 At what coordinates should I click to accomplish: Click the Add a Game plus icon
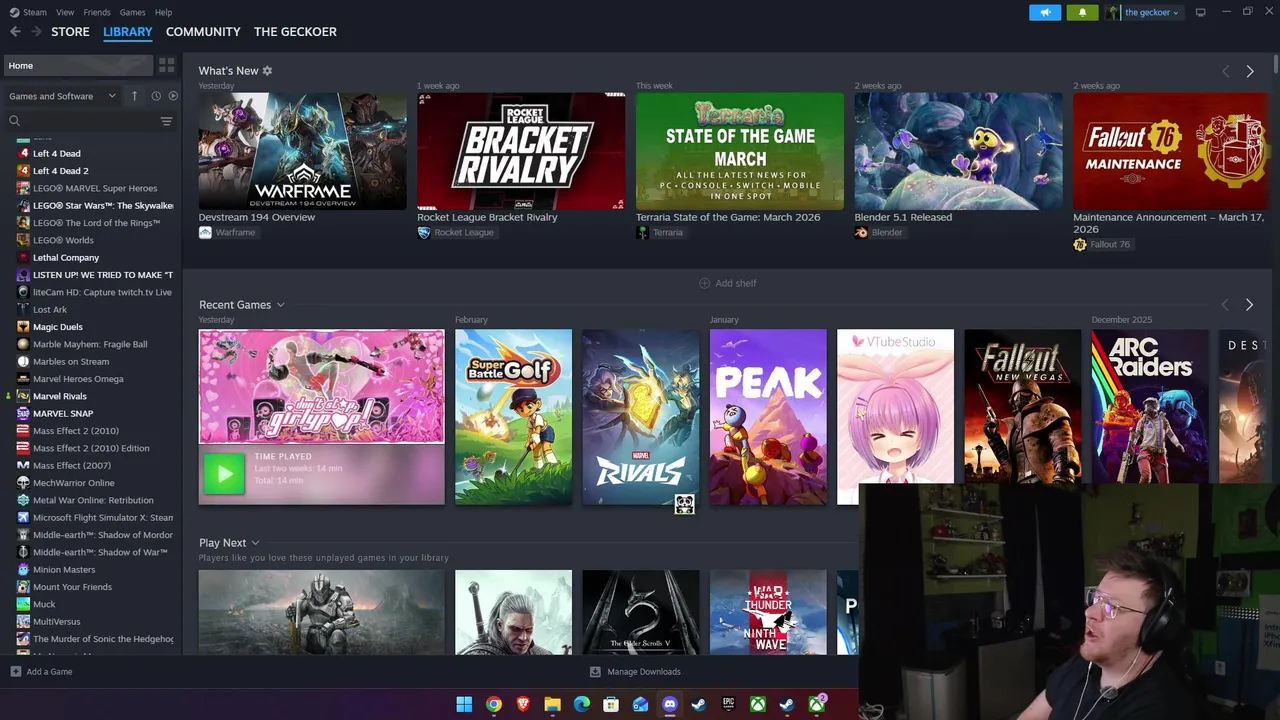click(x=15, y=672)
